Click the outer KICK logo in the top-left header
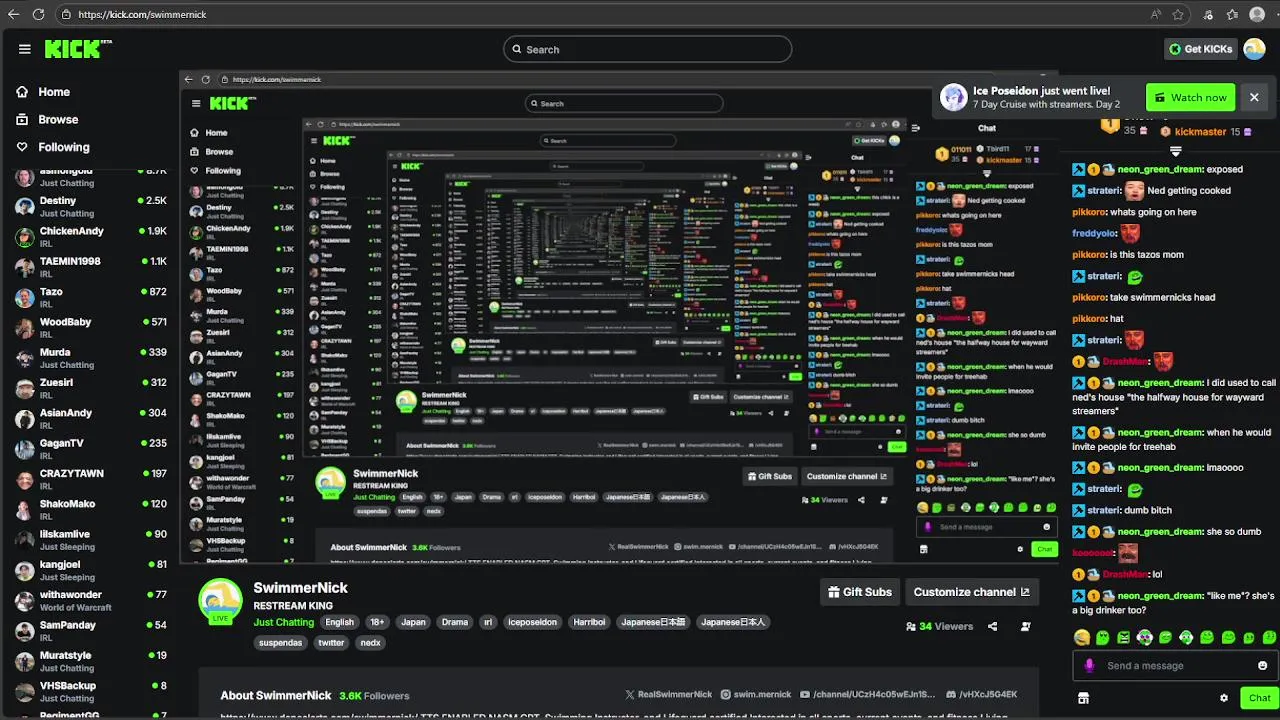 (78, 49)
